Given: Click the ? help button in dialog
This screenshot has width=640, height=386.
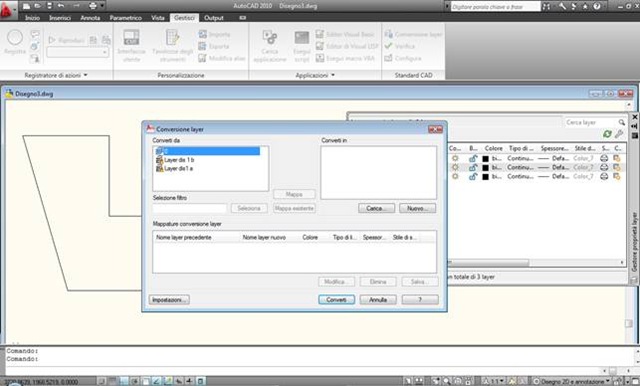Looking at the screenshot, I should [420, 299].
